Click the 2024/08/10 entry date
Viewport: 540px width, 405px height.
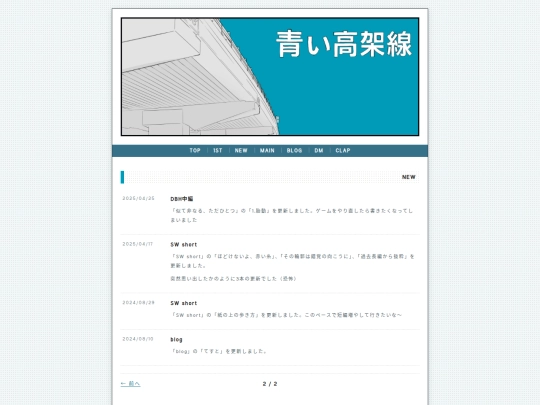click(138, 339)
